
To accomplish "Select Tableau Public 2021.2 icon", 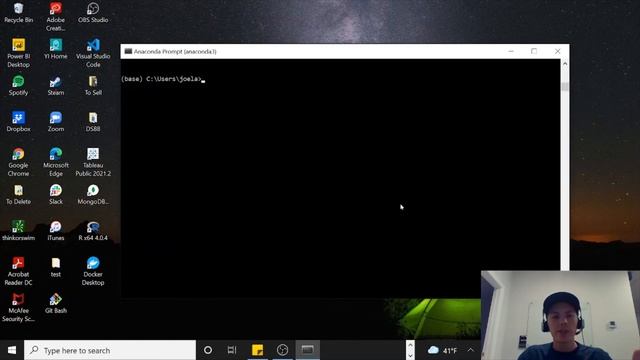I will 93,162.
